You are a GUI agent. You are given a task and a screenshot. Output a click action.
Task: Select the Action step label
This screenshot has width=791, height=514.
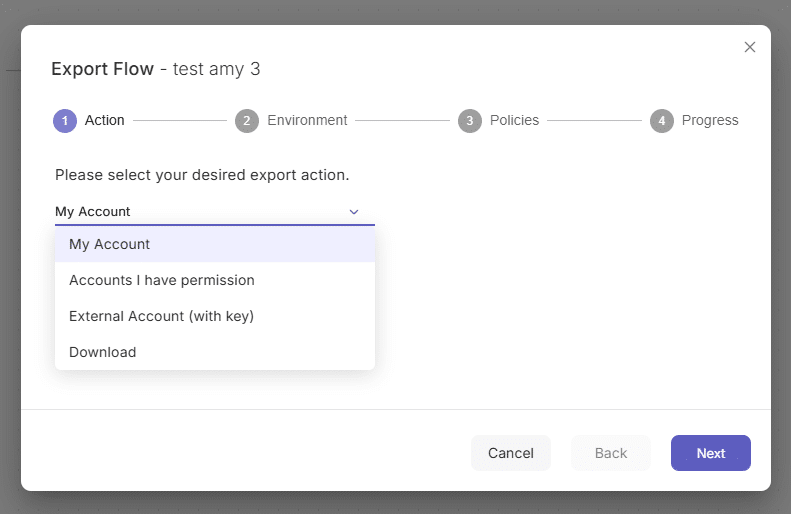[x=104, y=120]
